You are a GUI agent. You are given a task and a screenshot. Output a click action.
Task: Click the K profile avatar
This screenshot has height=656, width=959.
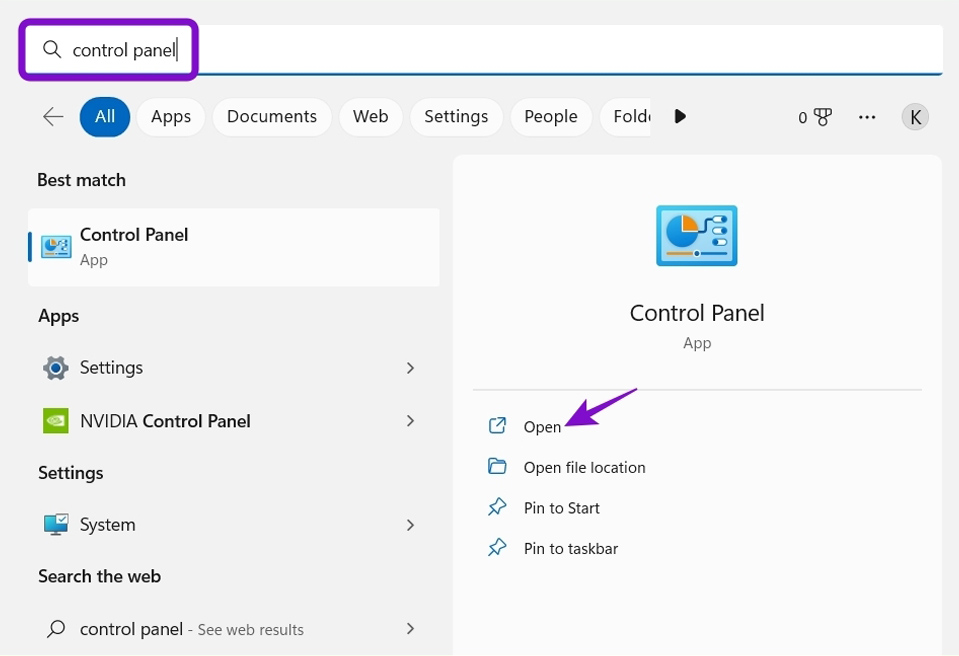click(915, 117)
